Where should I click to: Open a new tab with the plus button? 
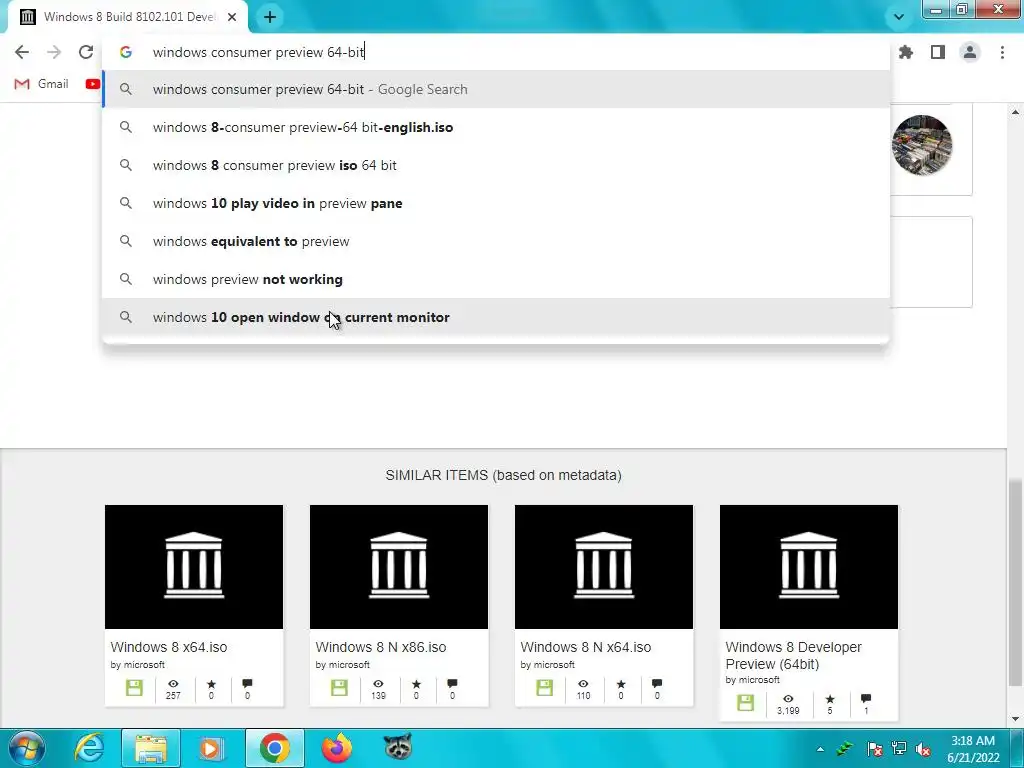click(x=270, y=17)
